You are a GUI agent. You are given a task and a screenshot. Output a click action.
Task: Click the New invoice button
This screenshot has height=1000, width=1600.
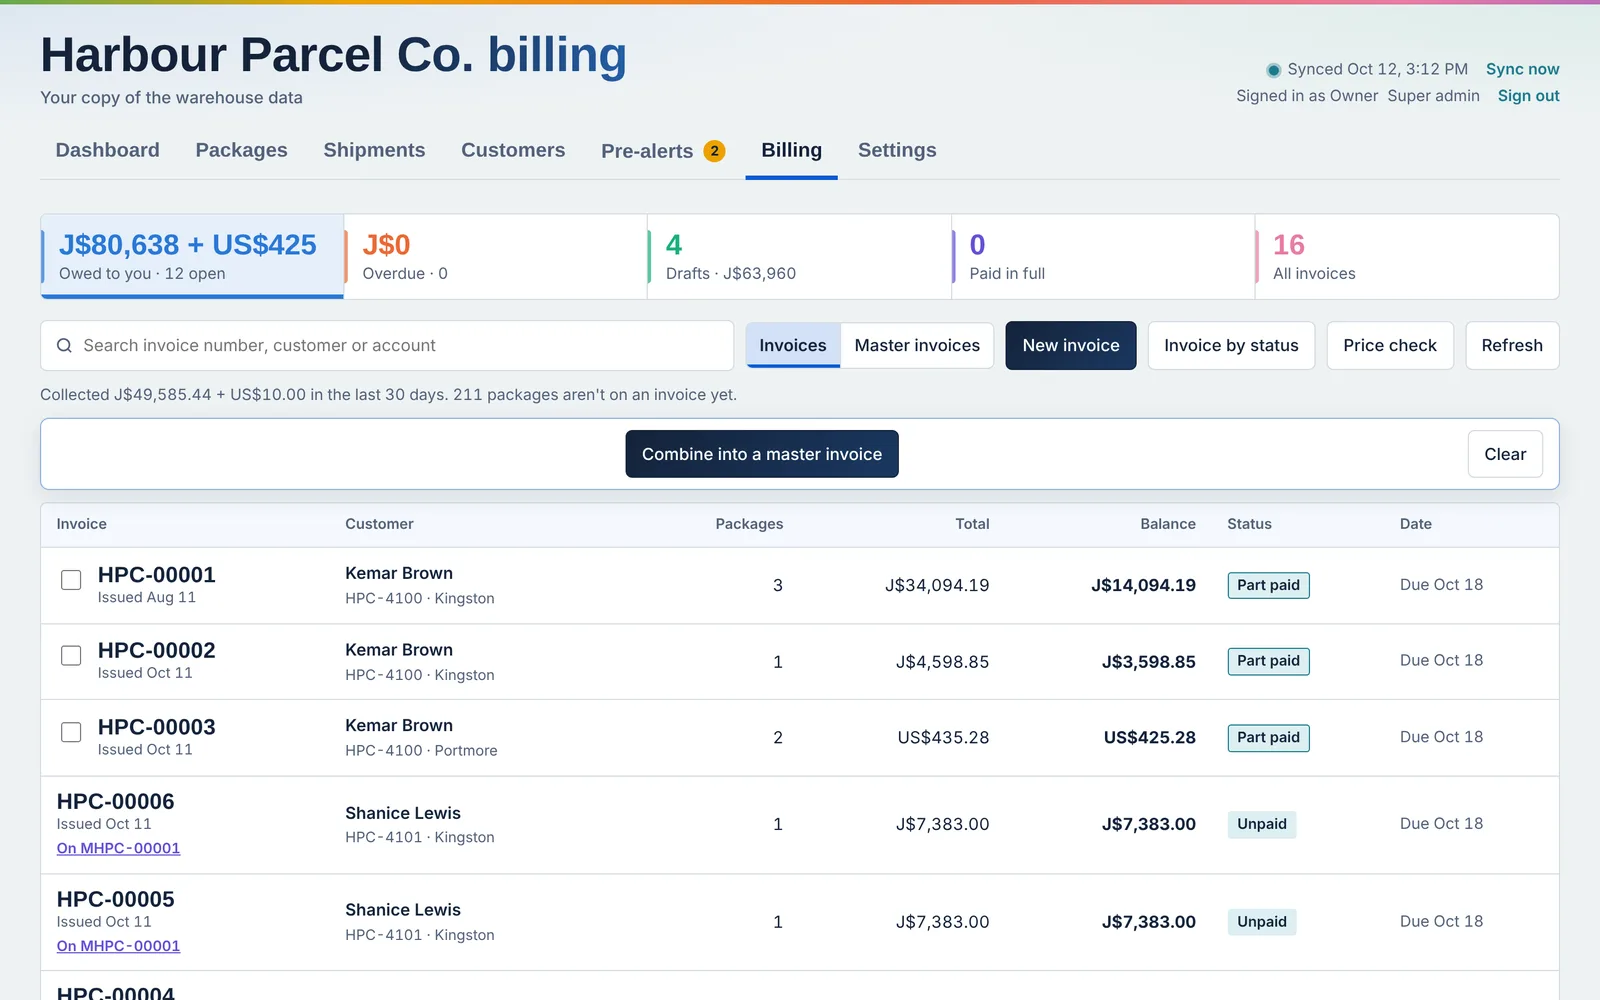tap(1071, 345)
